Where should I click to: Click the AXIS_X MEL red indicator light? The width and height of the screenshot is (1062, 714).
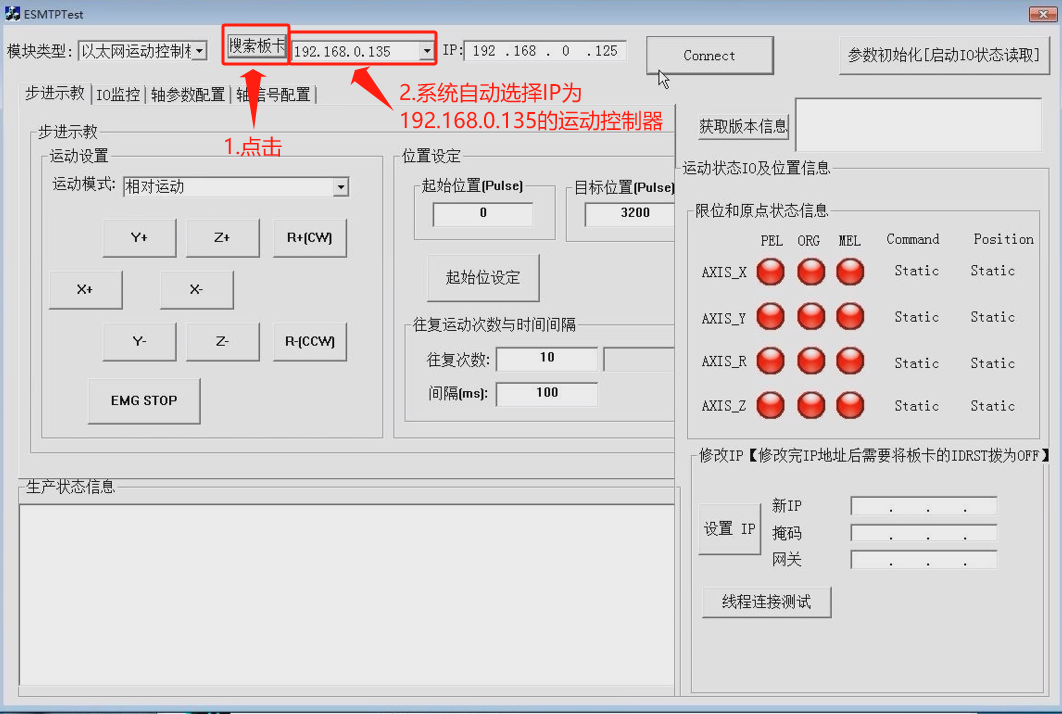coord(850,271)
